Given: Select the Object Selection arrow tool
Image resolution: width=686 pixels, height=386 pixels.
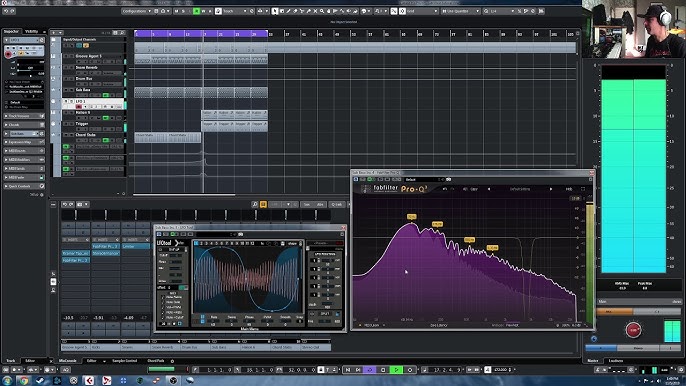Looking at the screenshot, I should pyautogui.click(x=274, y=11).
